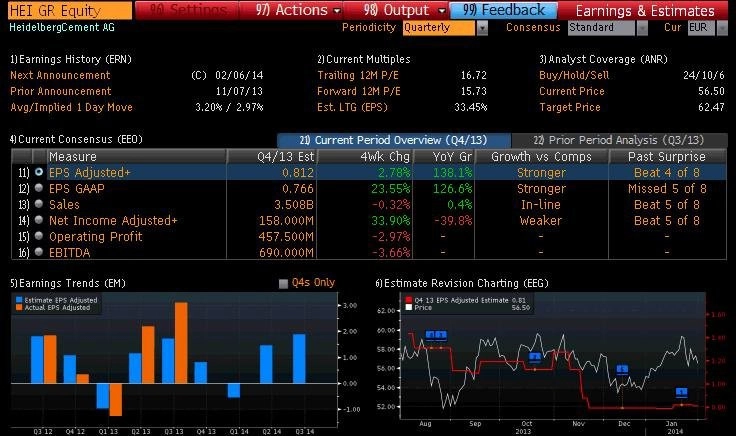Viewport: 736px width, 436px height.
Task: Click the Beat 4 of 8 cell
Action: [x=667, y=173]
